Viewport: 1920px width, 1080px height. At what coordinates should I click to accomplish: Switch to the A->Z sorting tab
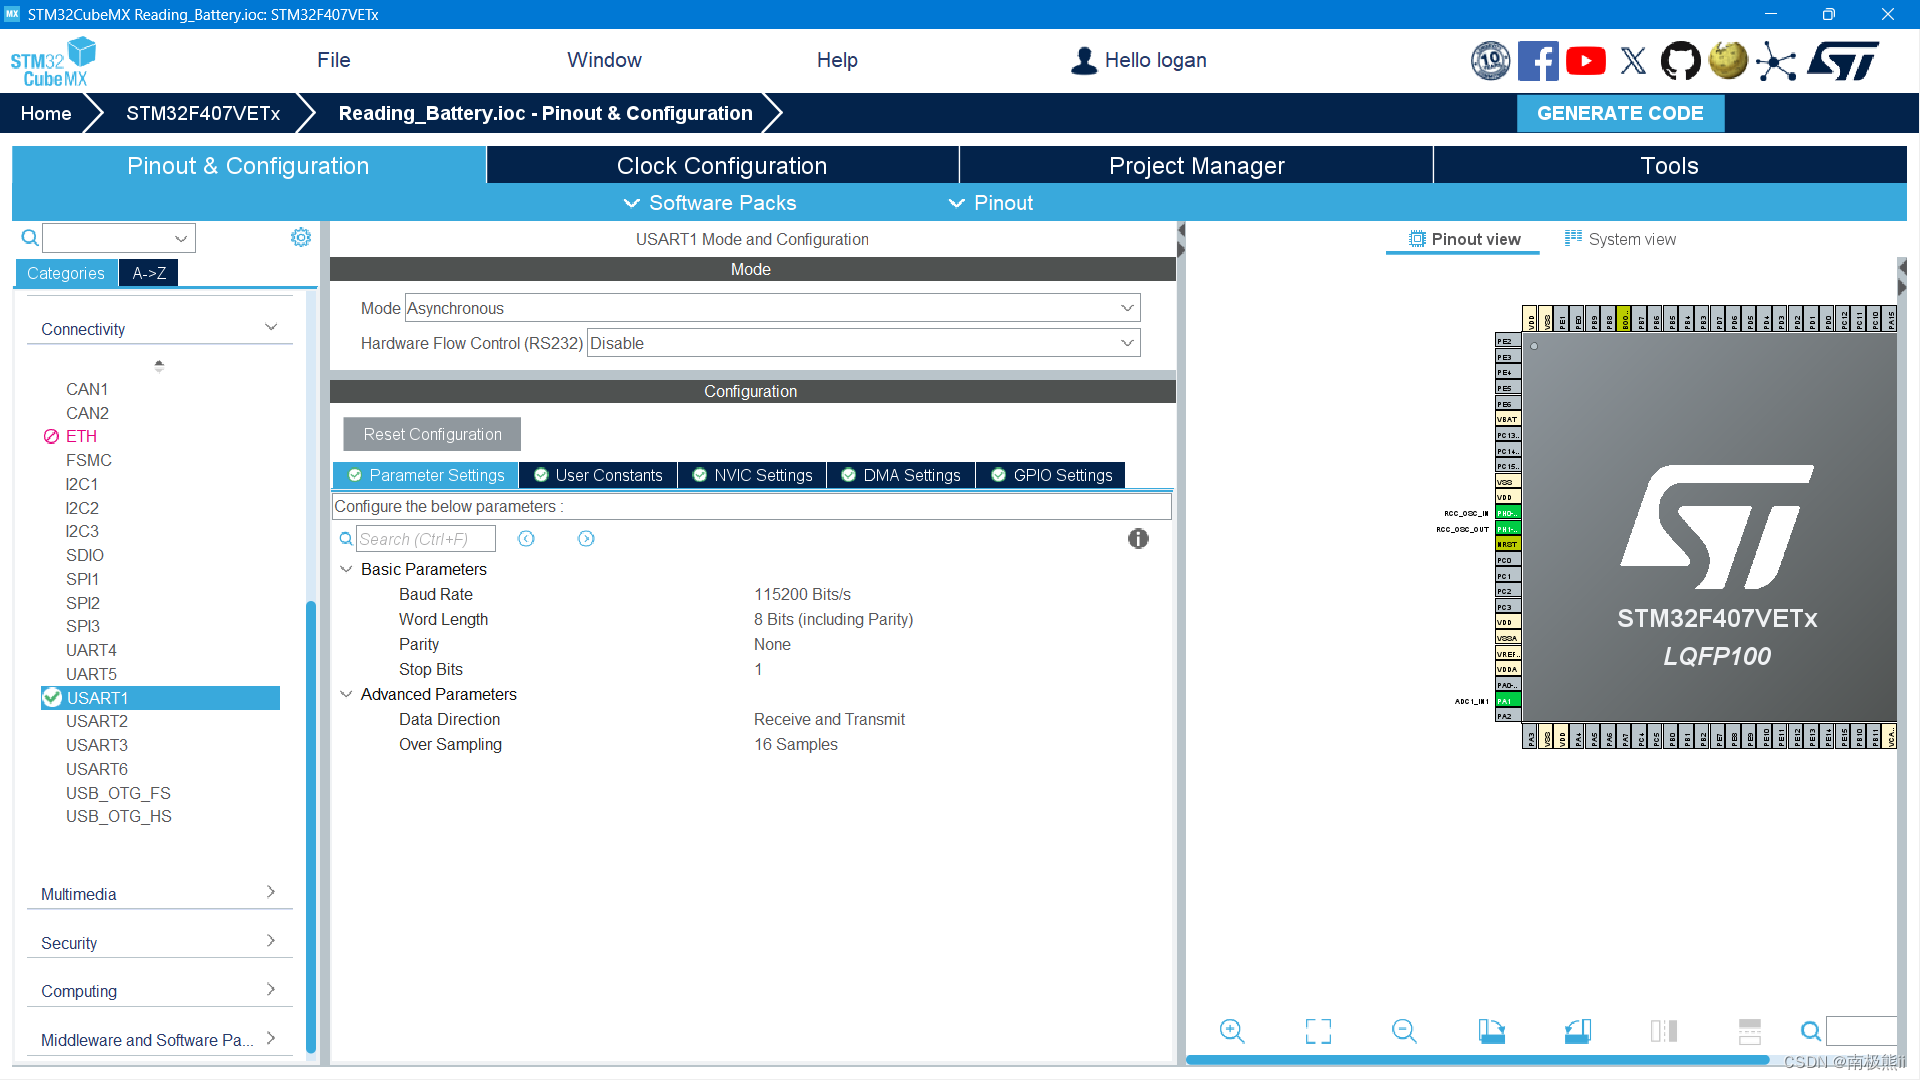[149, 273]
